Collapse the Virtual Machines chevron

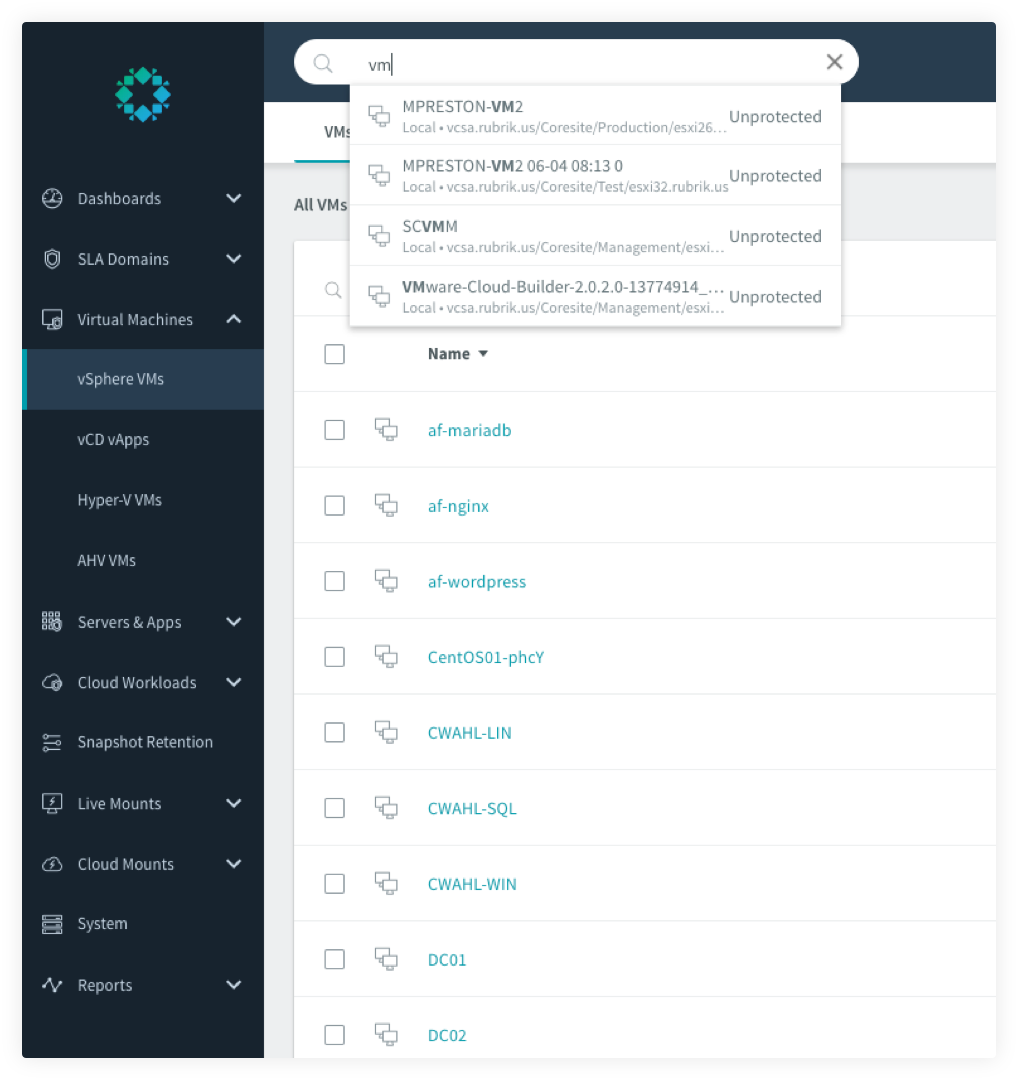234,319
